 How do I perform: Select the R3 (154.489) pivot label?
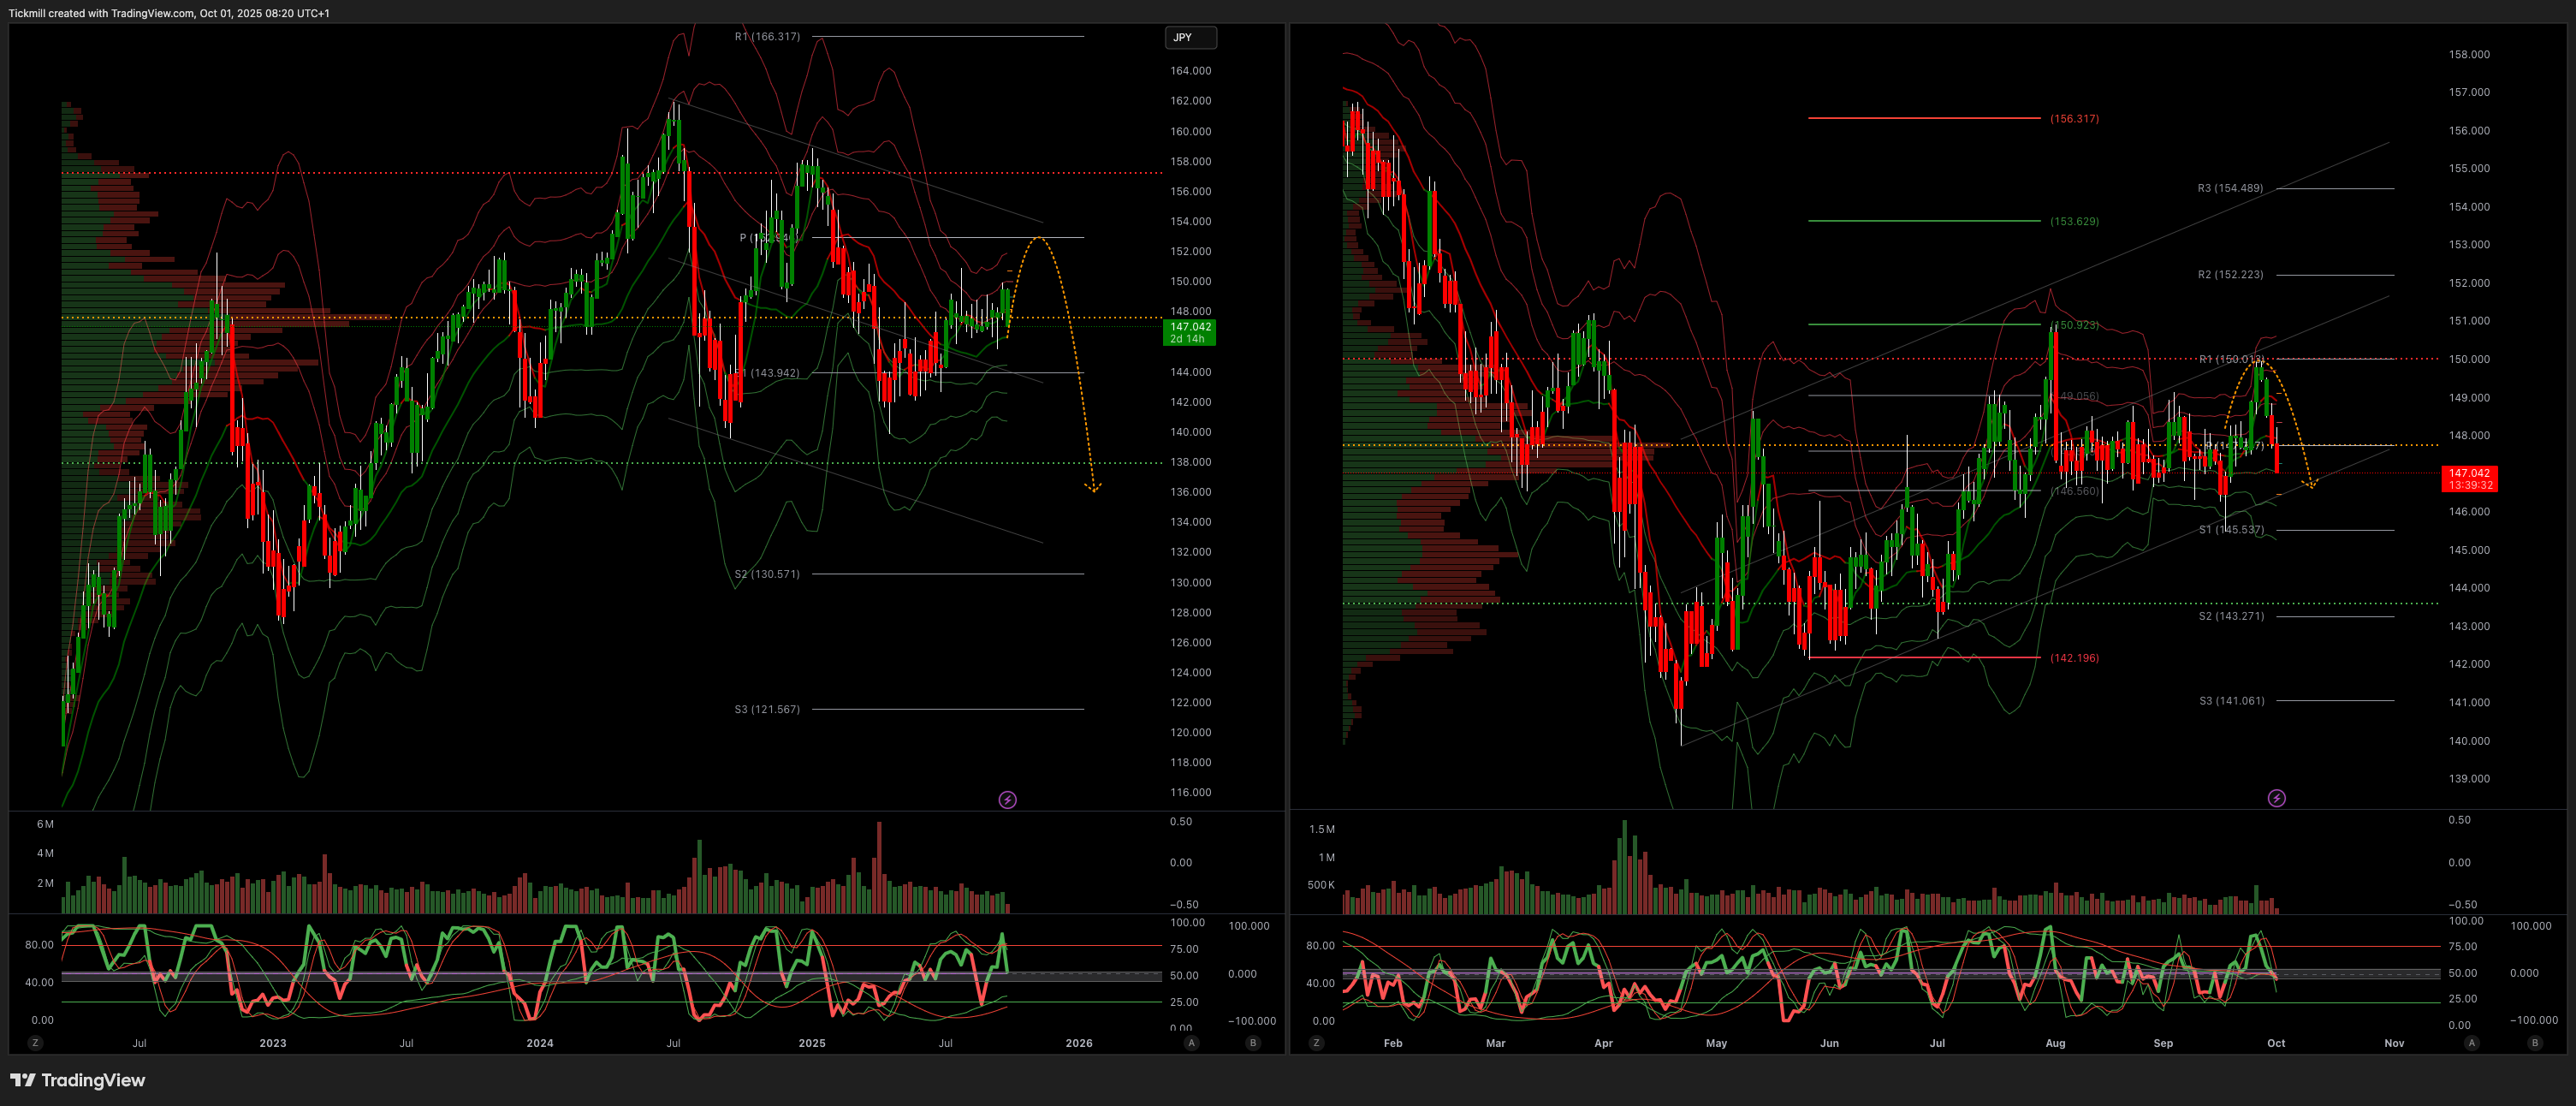click(2230, 188)
